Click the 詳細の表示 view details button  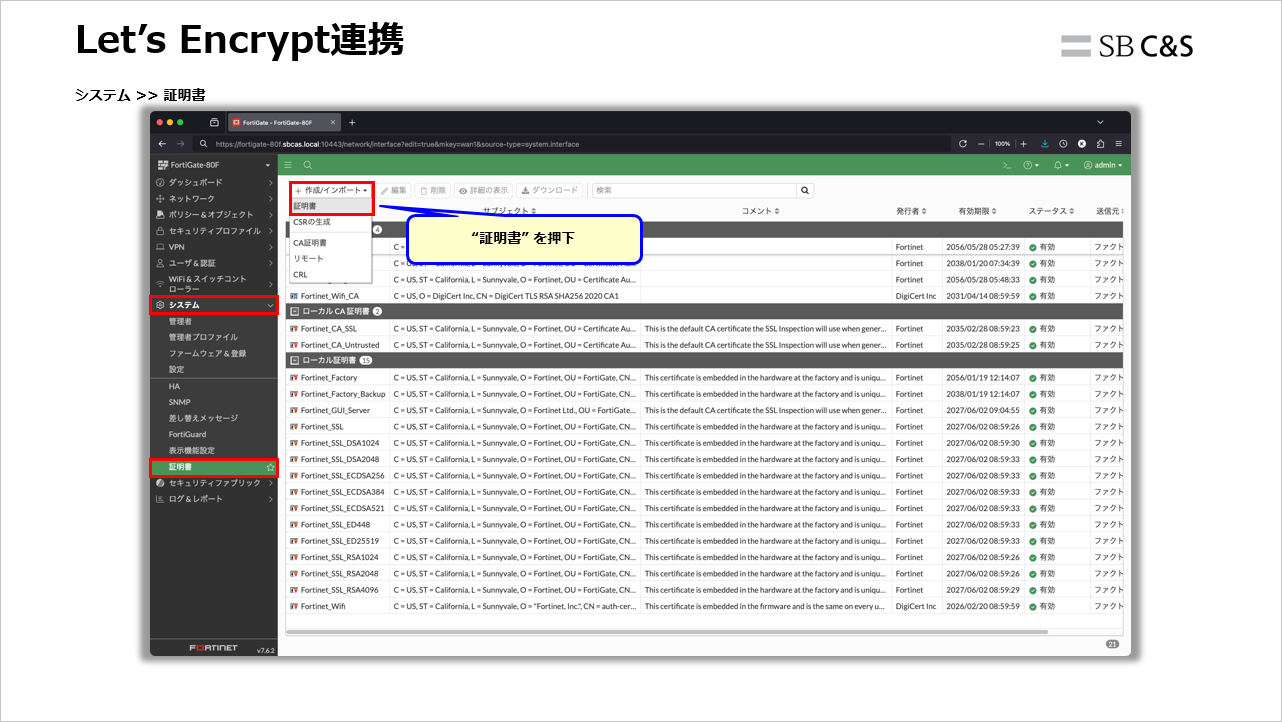click(x=483, y=190)
